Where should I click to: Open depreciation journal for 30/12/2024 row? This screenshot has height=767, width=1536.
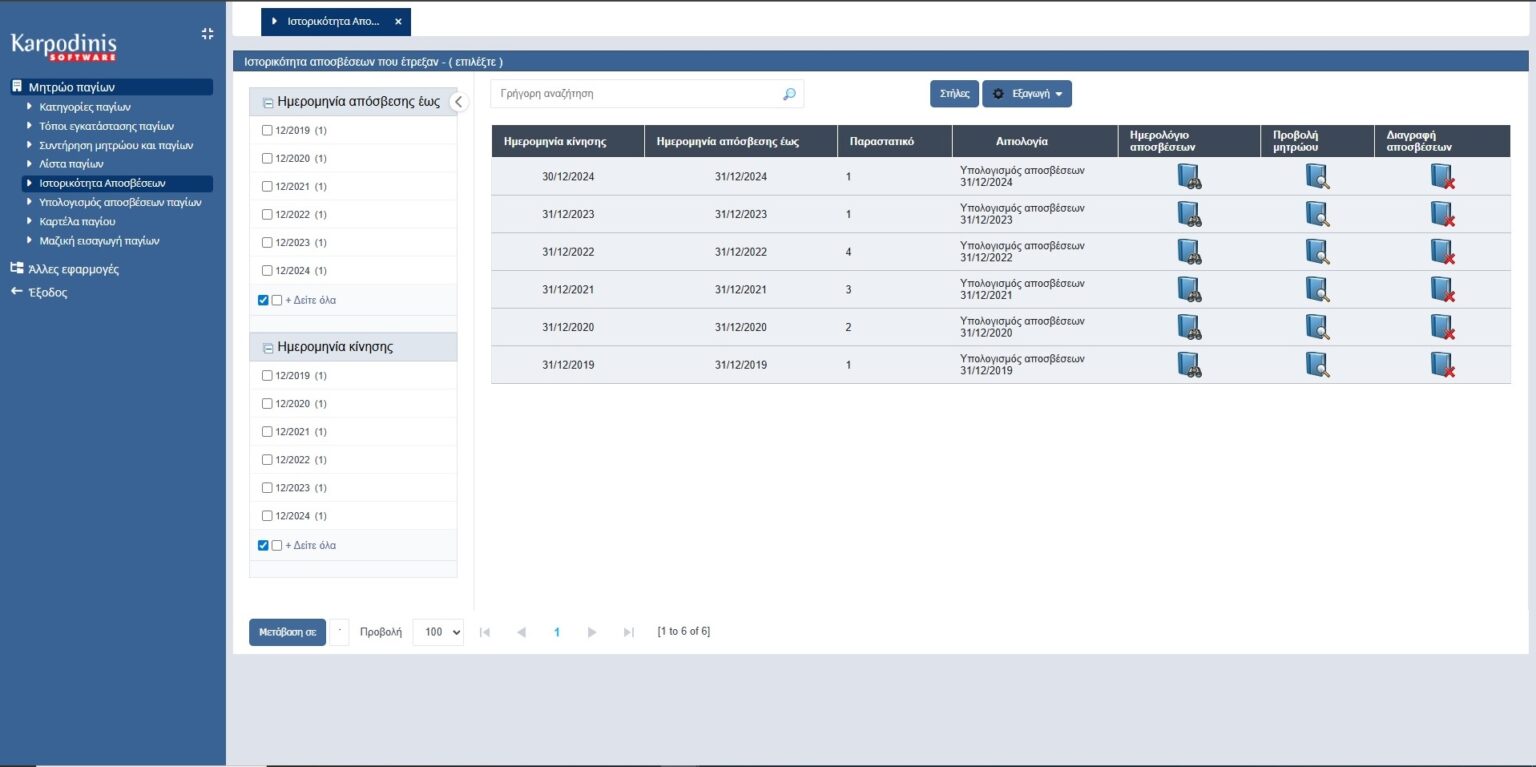[x=1188, y=177]
